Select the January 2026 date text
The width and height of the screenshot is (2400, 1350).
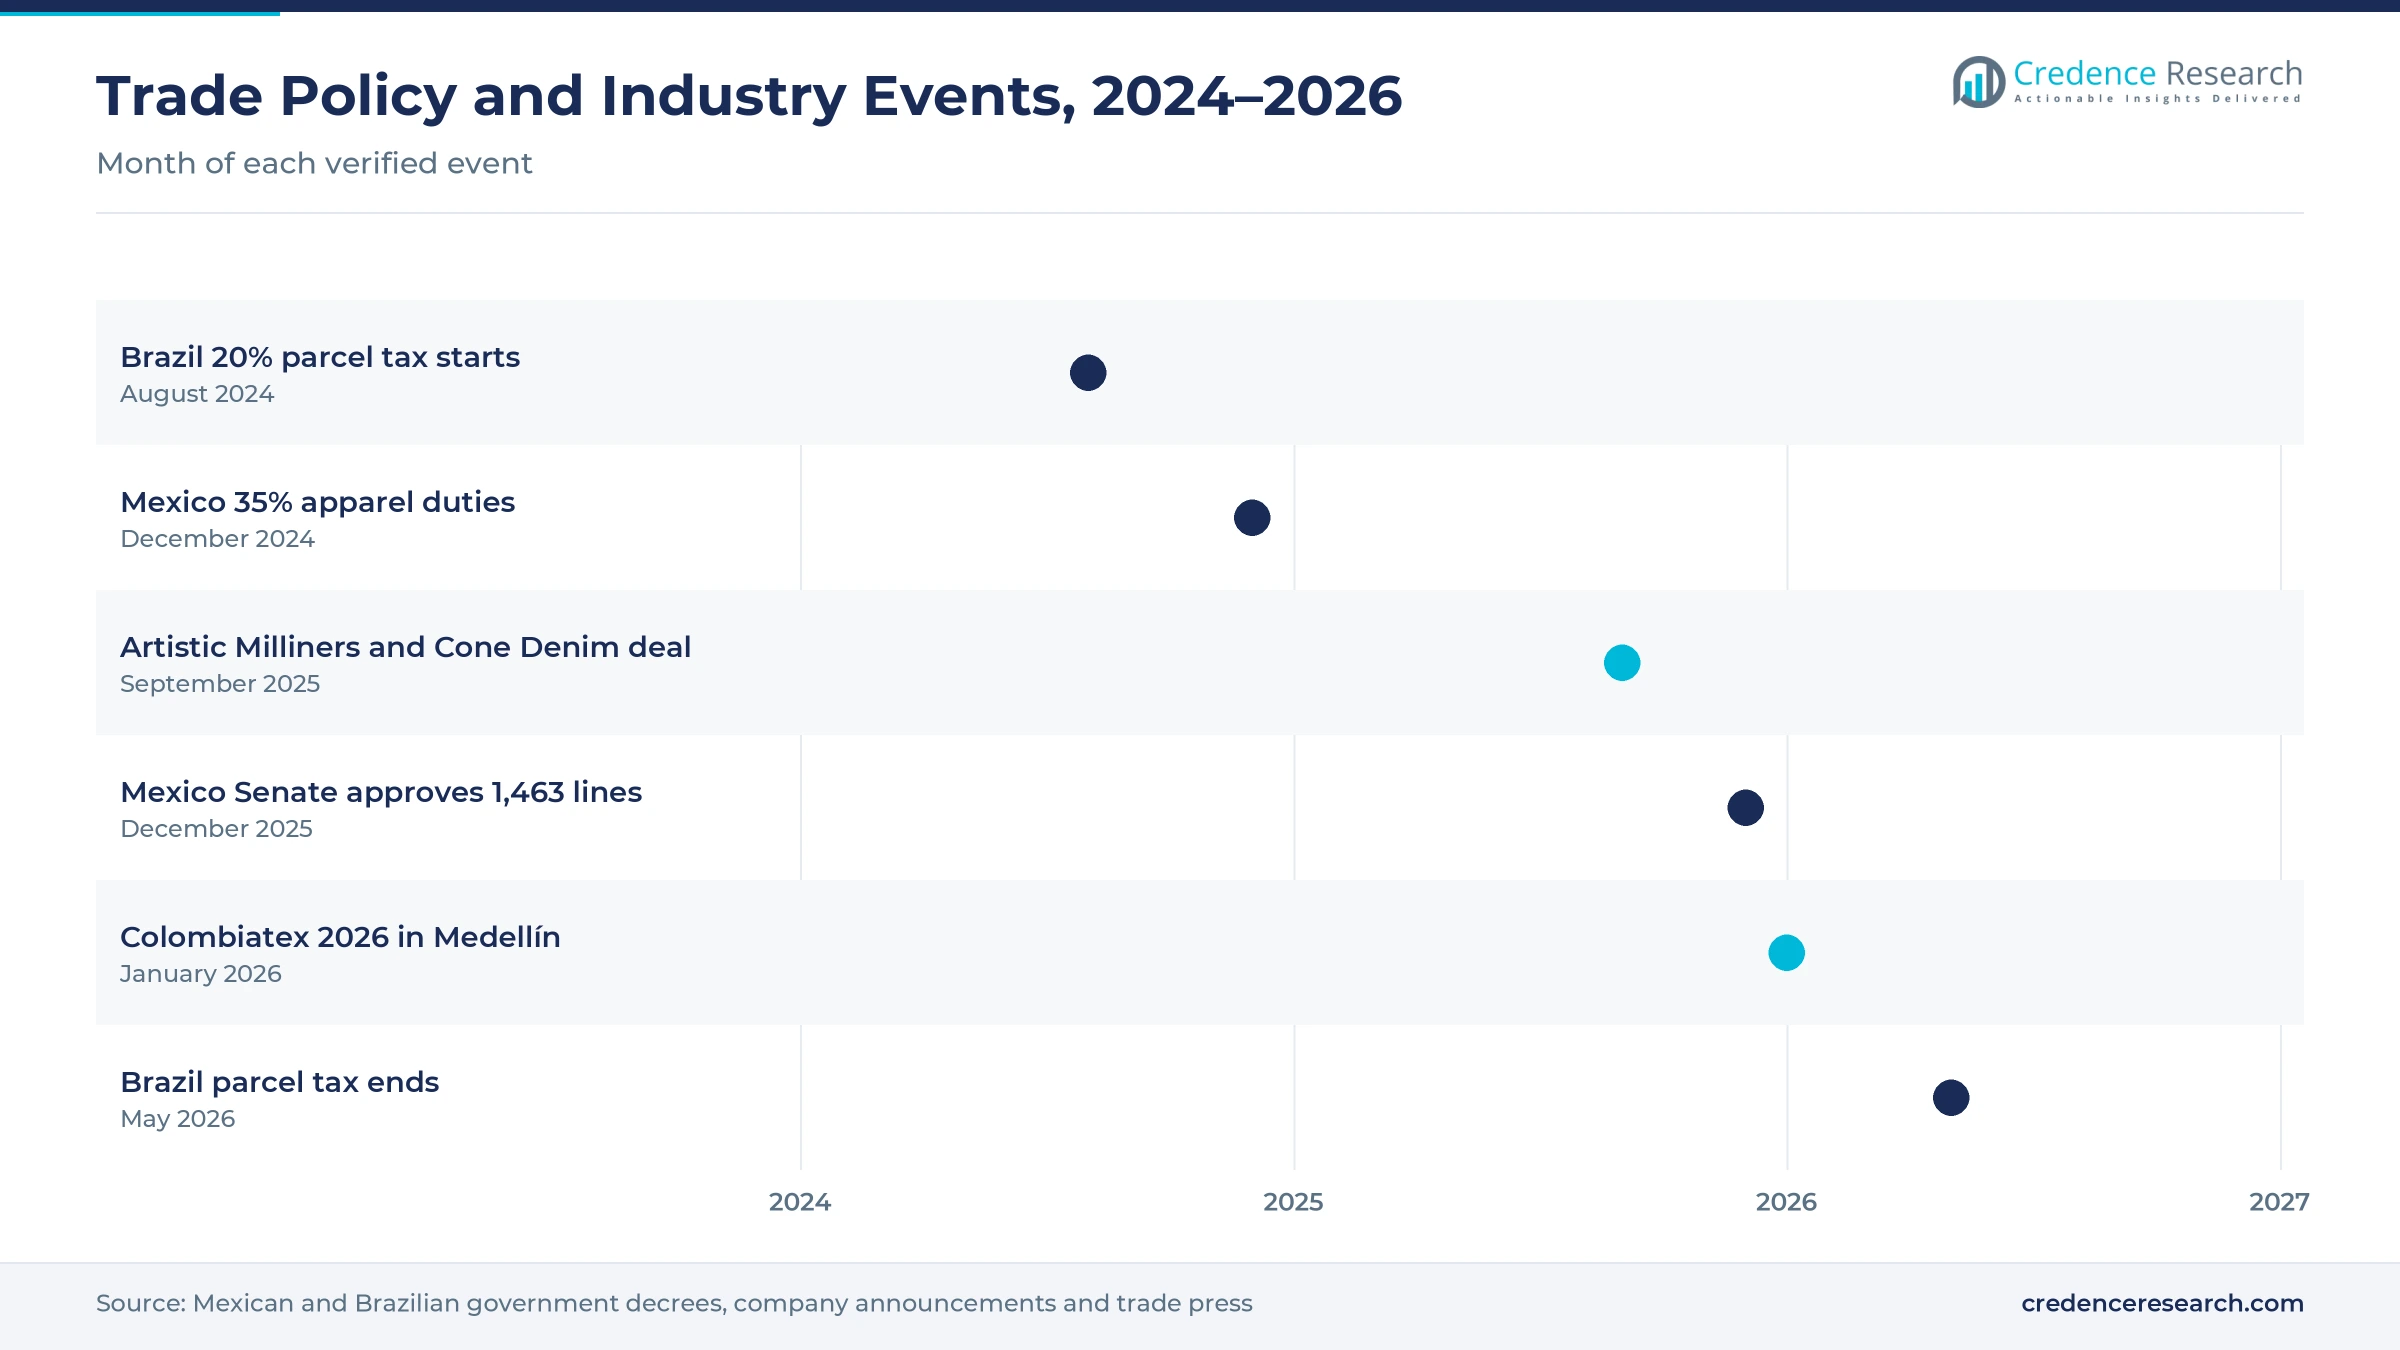[x=201, y=974]
